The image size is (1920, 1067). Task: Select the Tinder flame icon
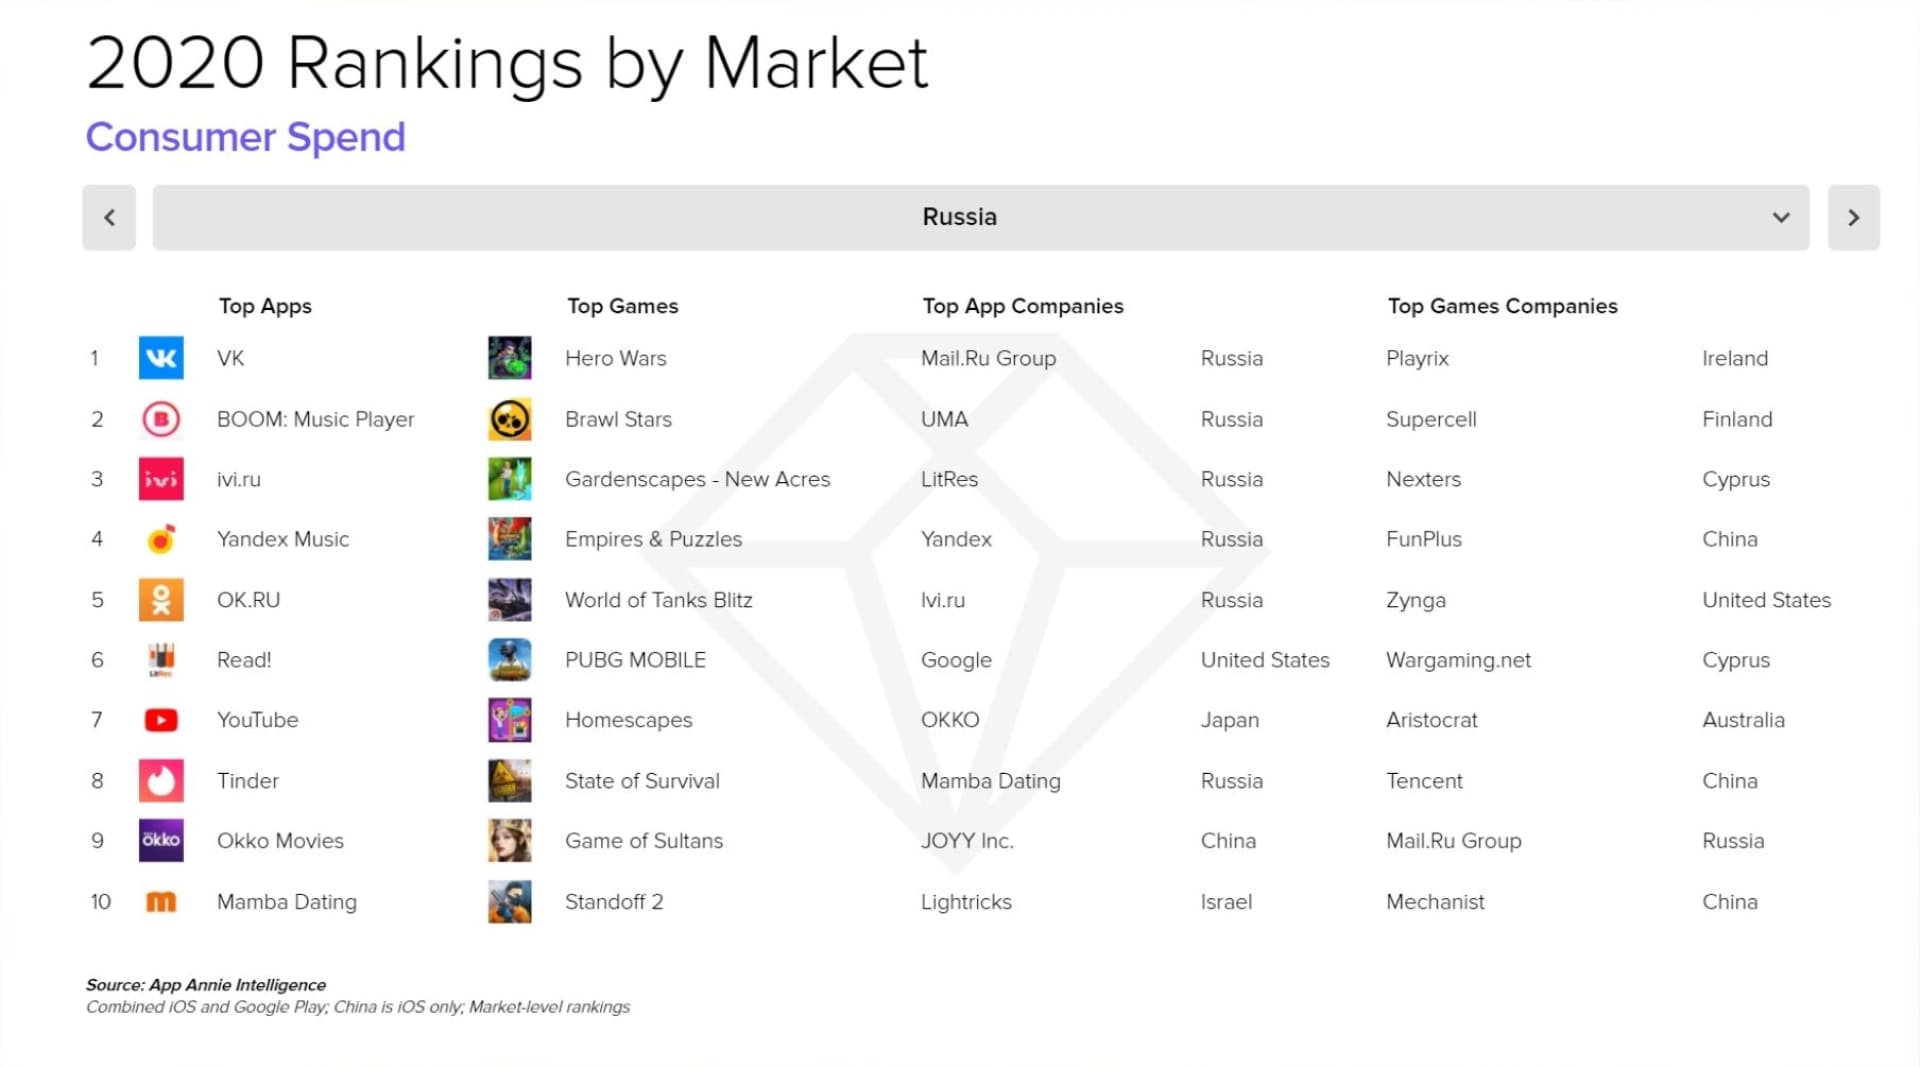point(161,781)
